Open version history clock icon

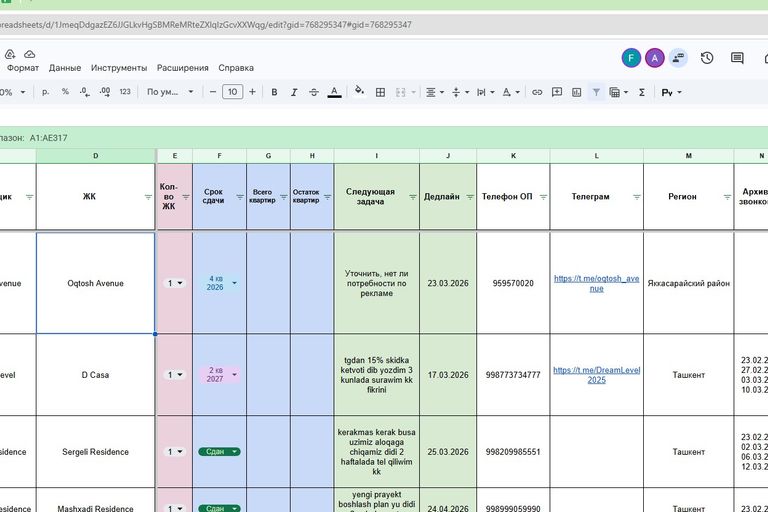(x=707, y=58)
